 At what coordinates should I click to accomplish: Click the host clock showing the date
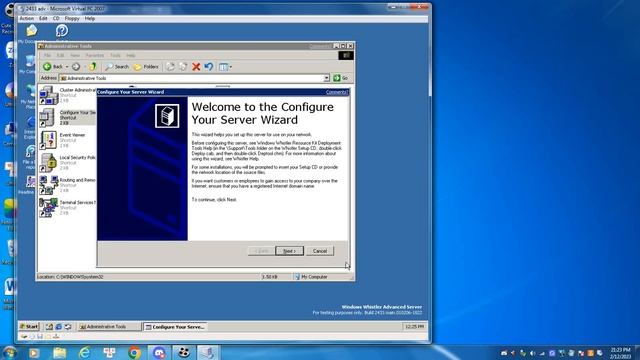[x=620, y=353]
